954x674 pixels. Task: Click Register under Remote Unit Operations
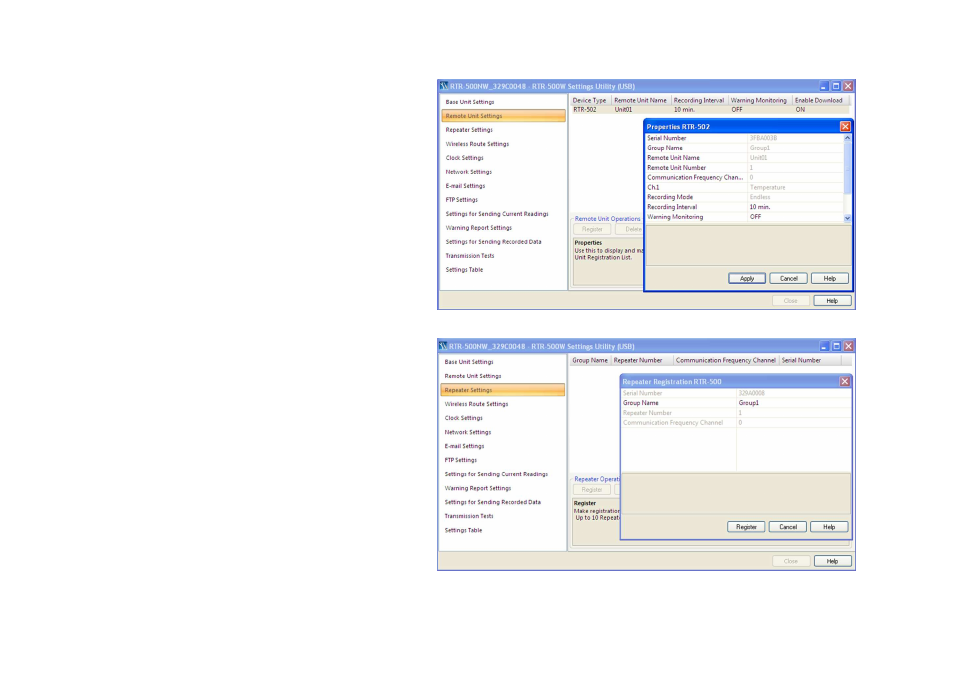coord(592,229)
